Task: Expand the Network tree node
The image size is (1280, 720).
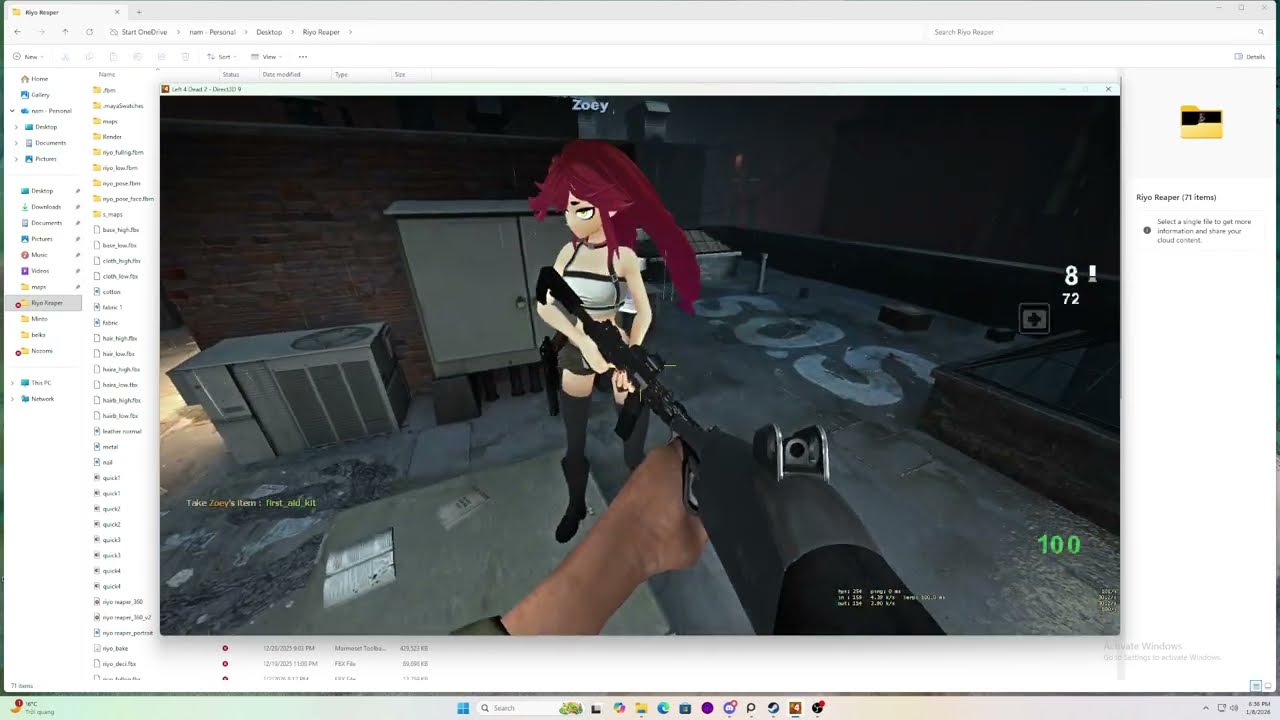Action: click(x=12, y=399)
